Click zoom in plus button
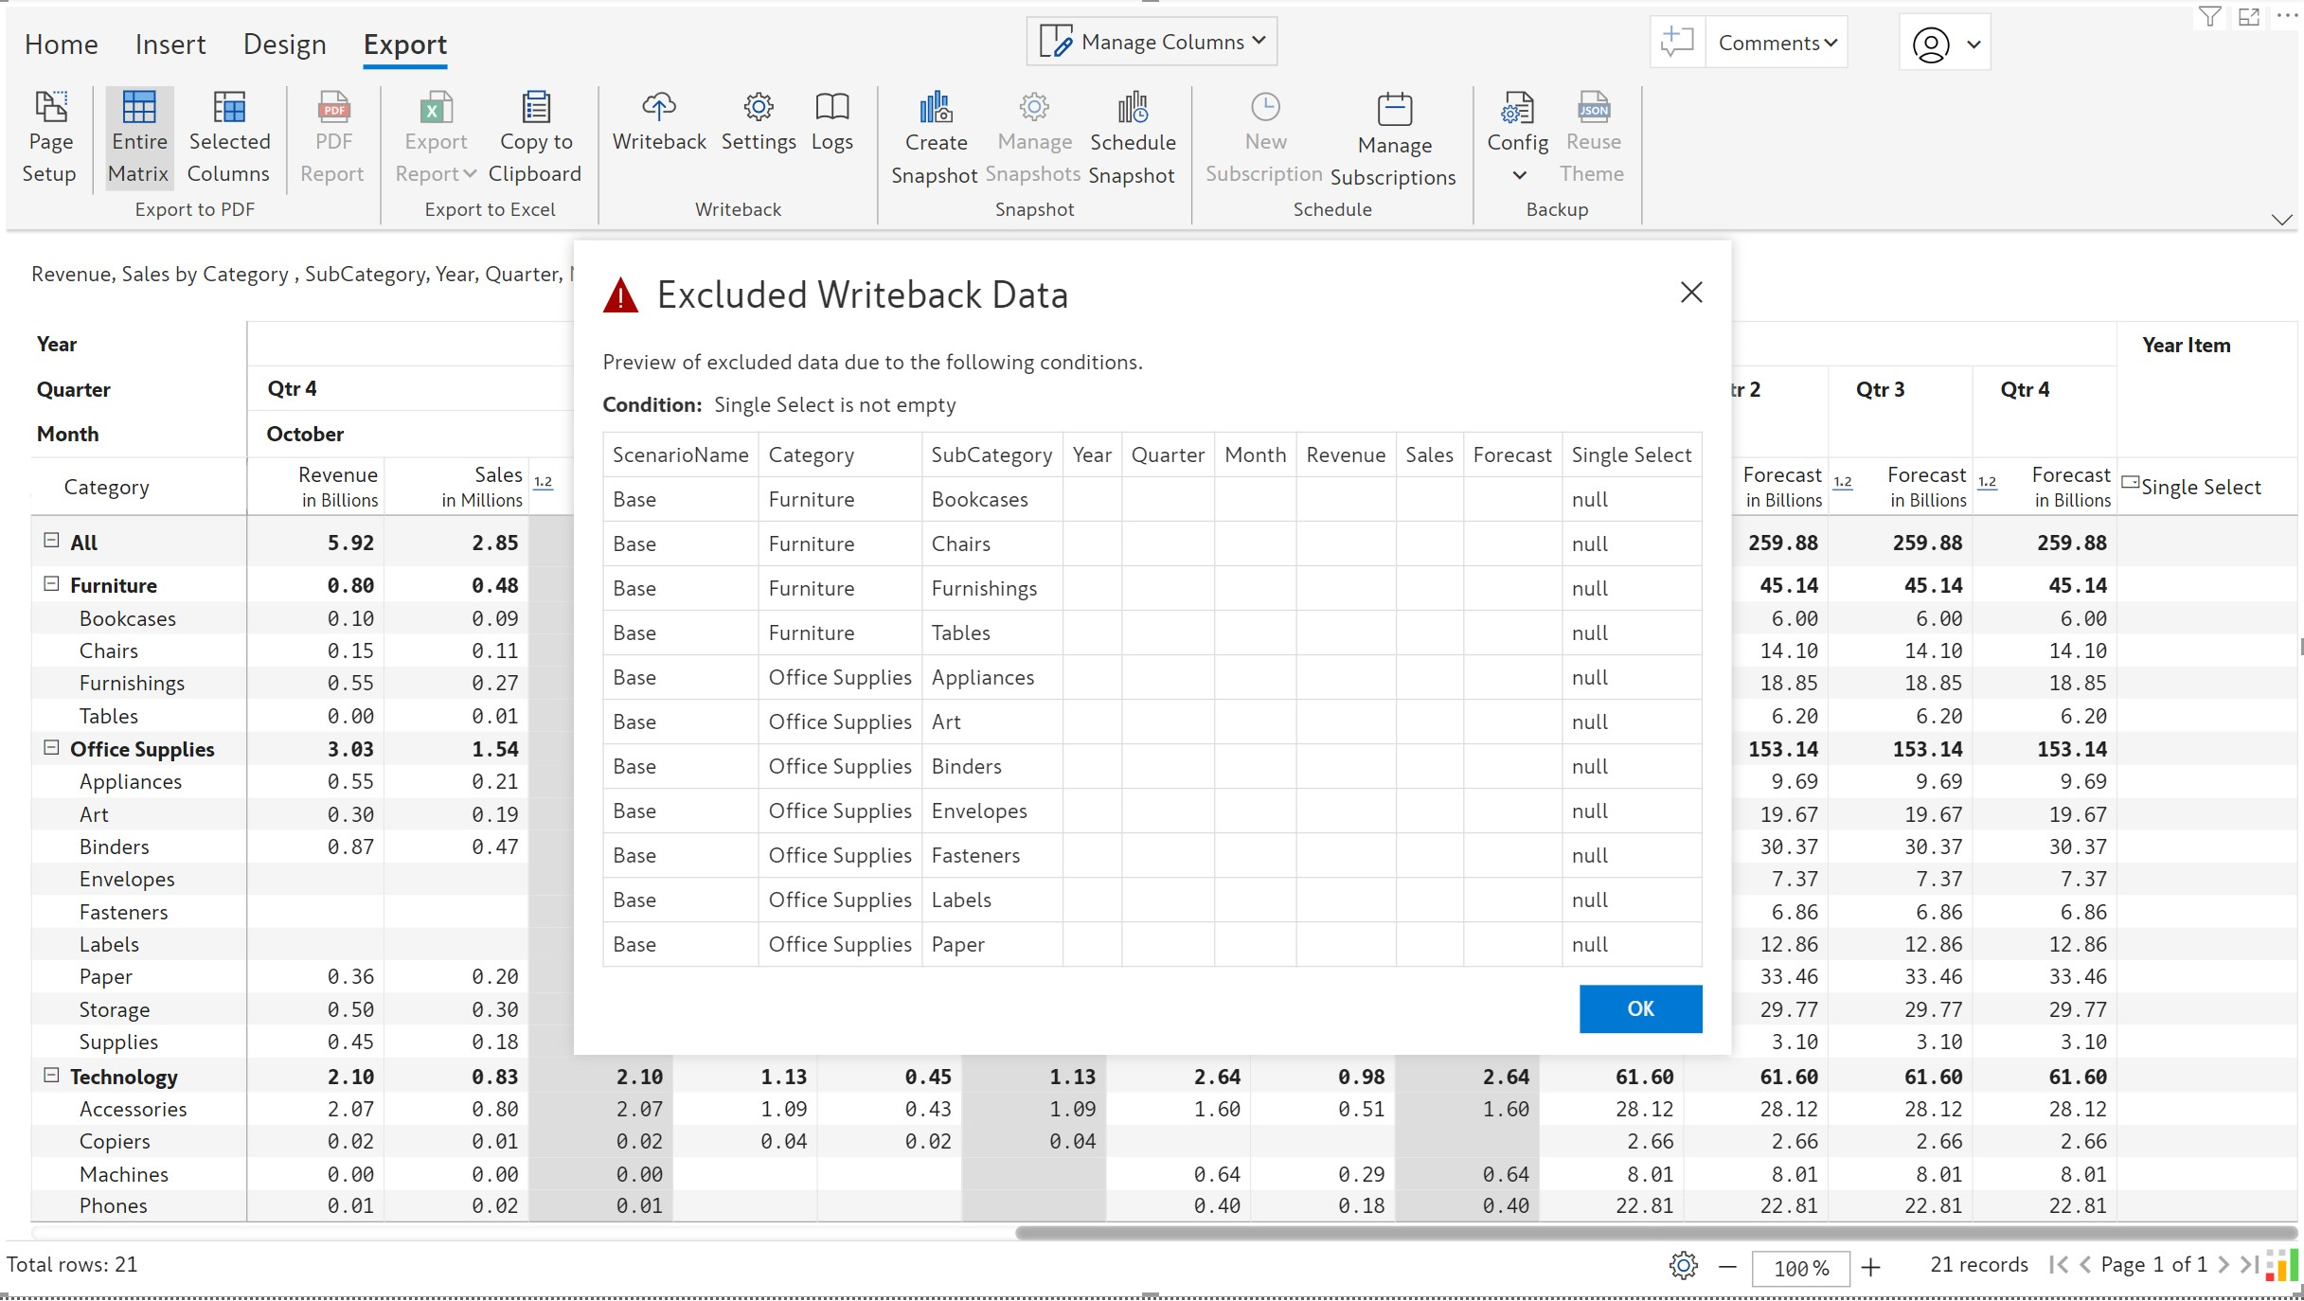The height and width of the screenshot is (1301, 2304). tap(1871, 1267)
